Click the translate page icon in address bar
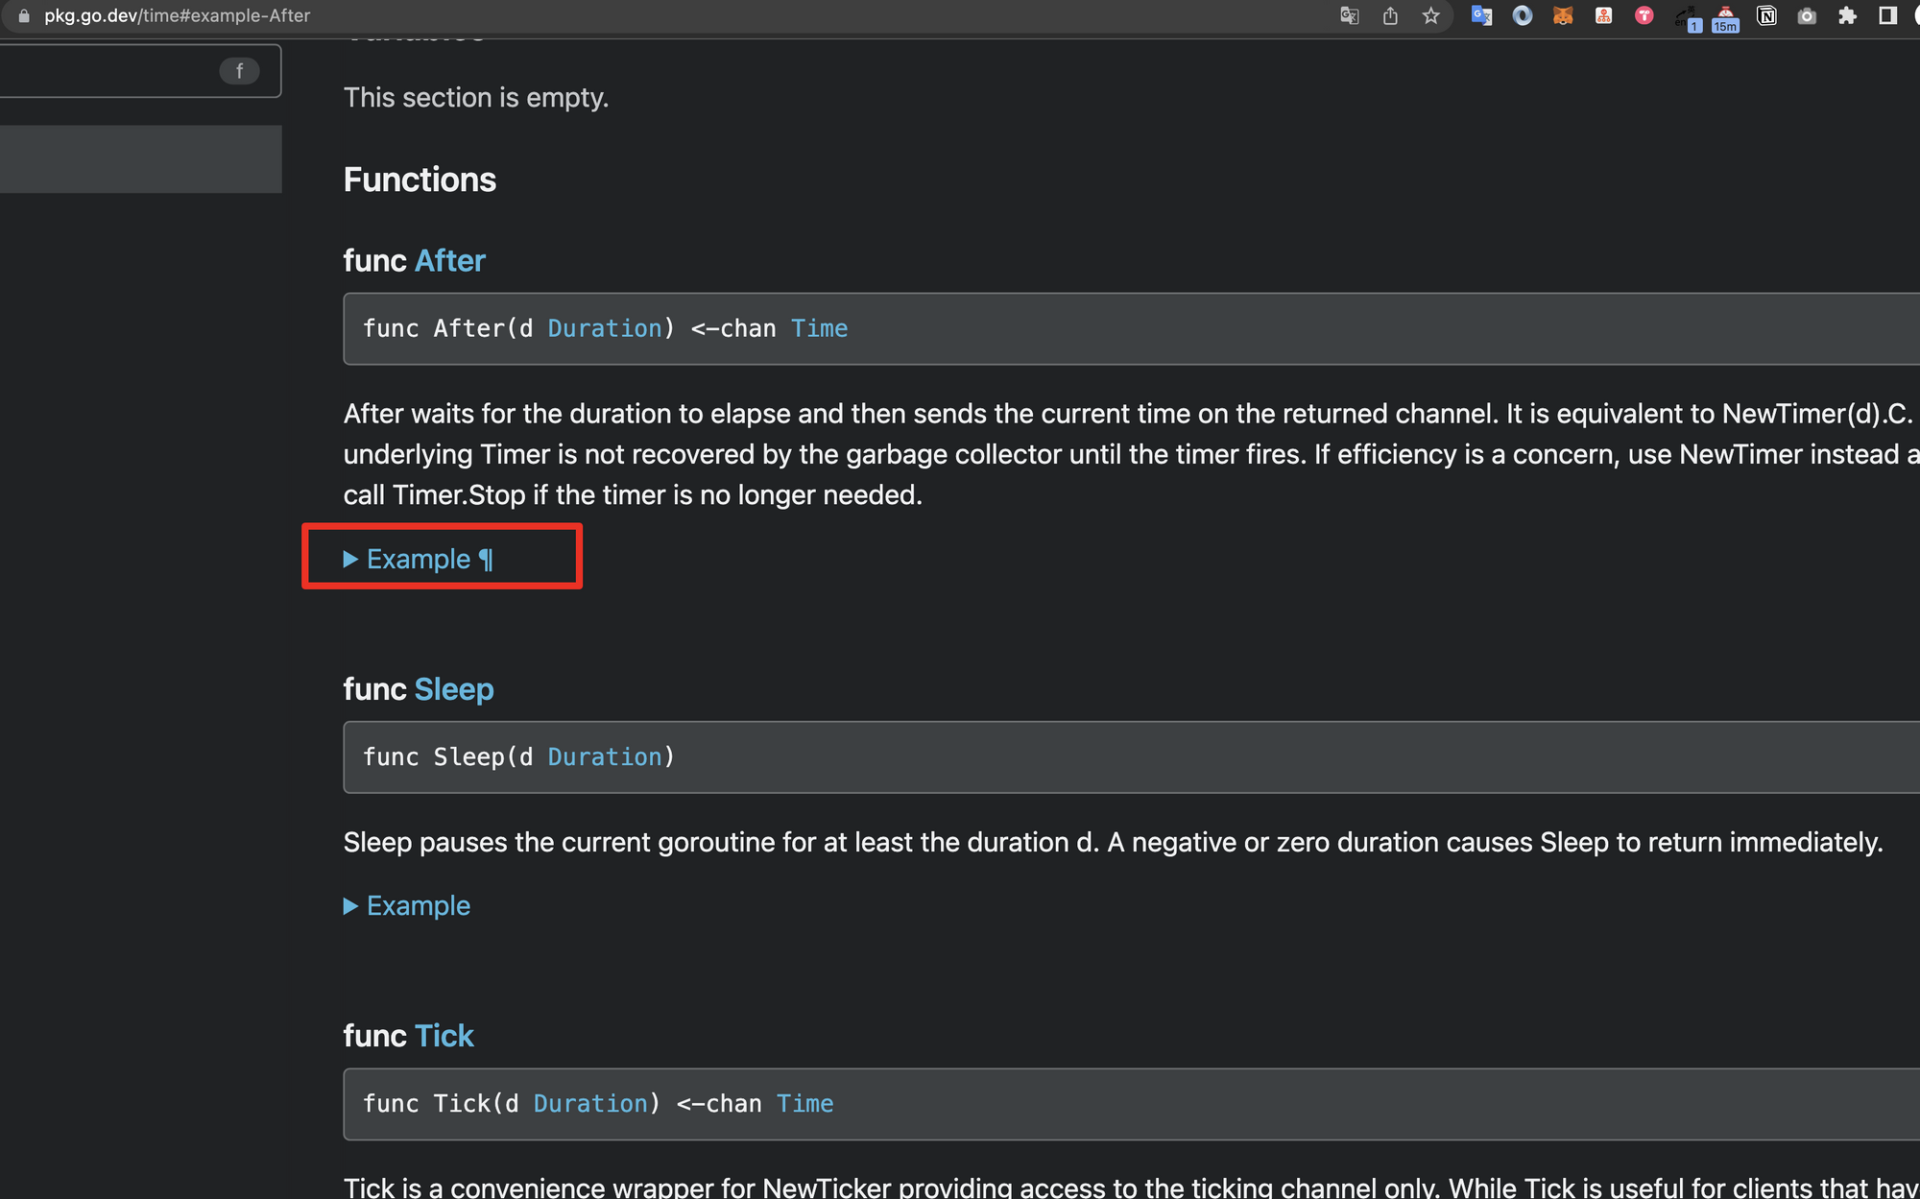This screenshot has width=1920, height=1199. point(1349,16)
